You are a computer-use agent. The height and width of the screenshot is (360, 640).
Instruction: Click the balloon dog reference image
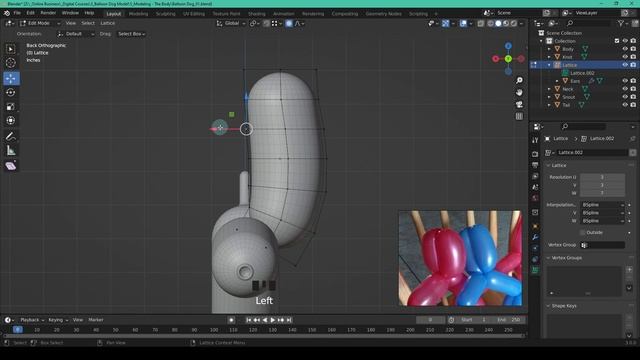click(x=460, y=258)
